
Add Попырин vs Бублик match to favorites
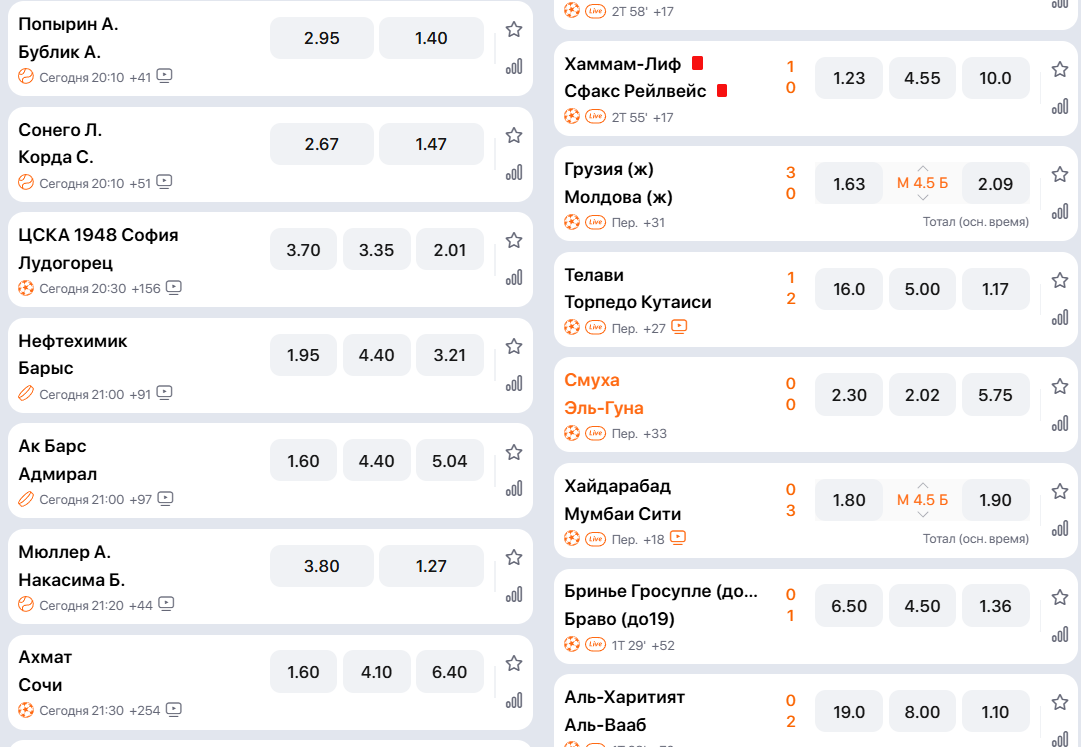click(x=514, y=30)
